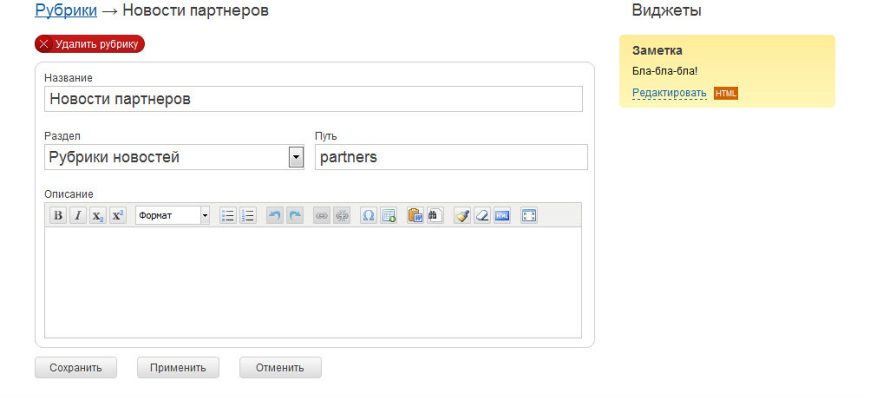Toggle italic formatting in the editor toolbar
Viewport: 870px width, 400px height.
pyautogui.click(x=78, y=215)
